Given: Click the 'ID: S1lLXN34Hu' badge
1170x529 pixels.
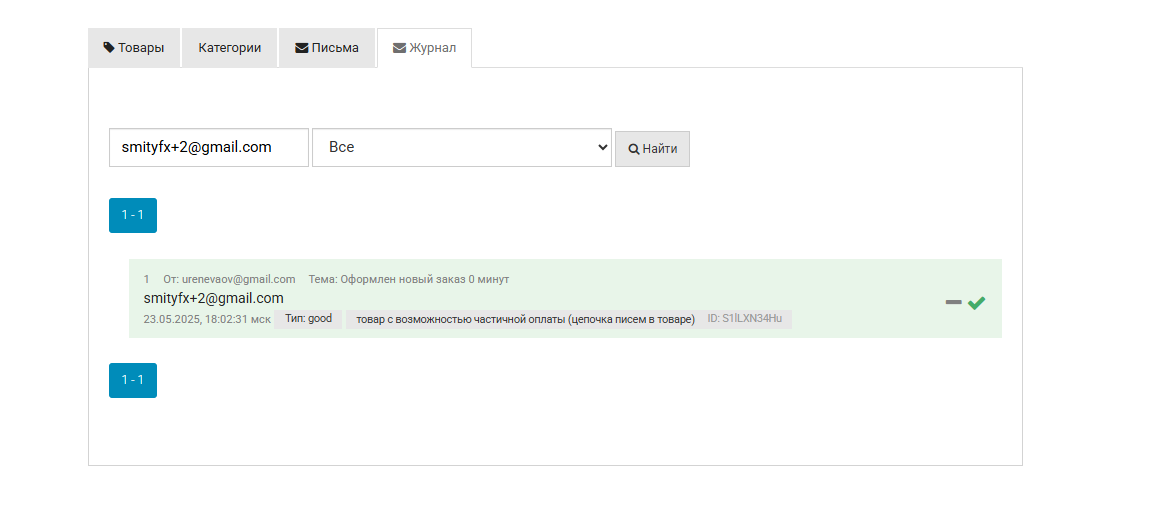Looking at the screenshot, I should pos(745,319).
